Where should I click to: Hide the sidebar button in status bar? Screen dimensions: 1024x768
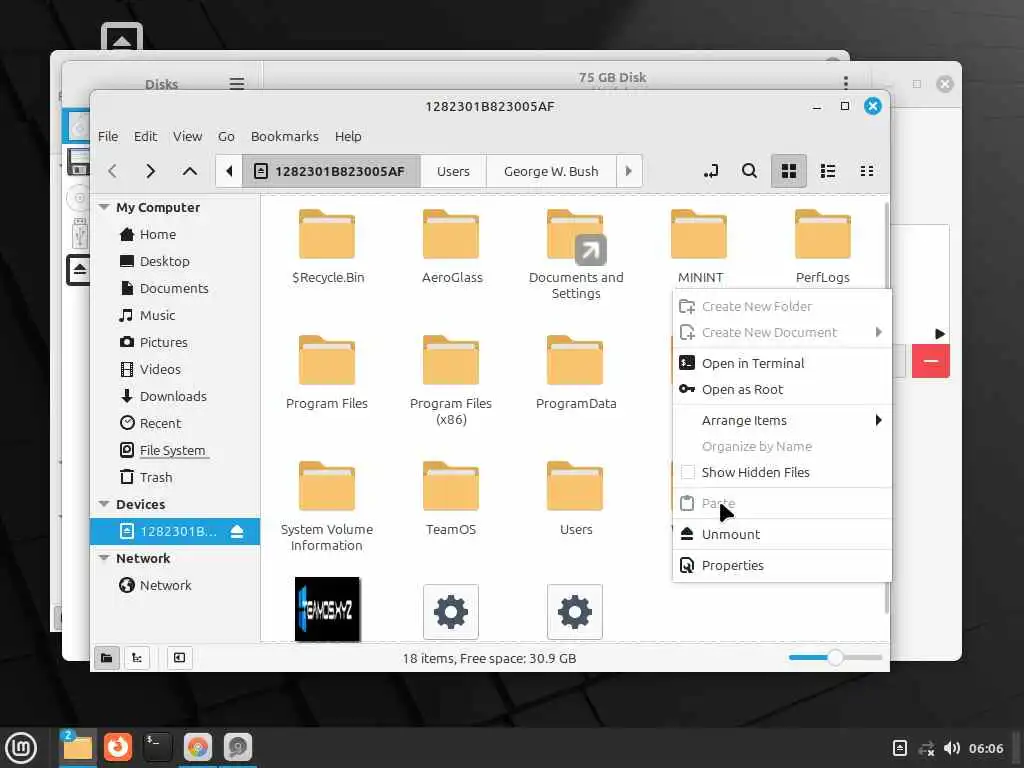(180, 658)
